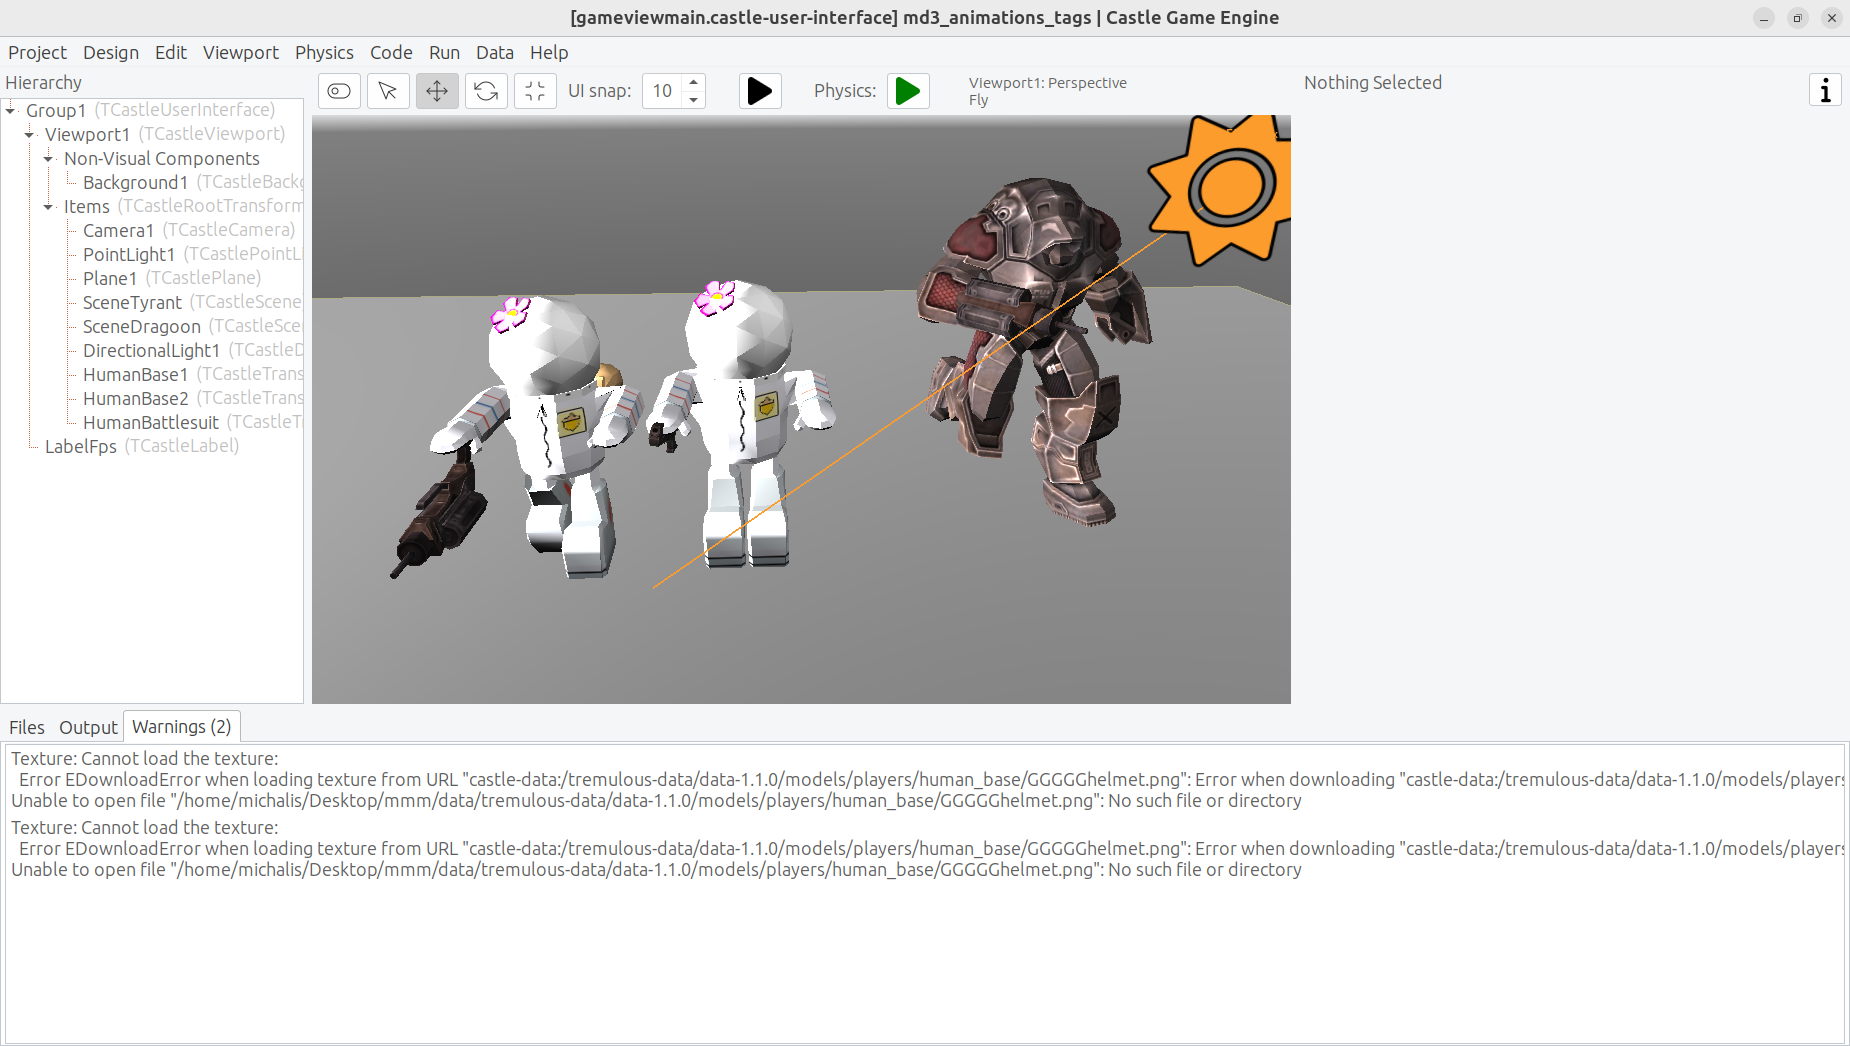This screenshot has width=1850, height=1046.
Task: Click the Hierarchy panel header
Action: click(43, 83)
